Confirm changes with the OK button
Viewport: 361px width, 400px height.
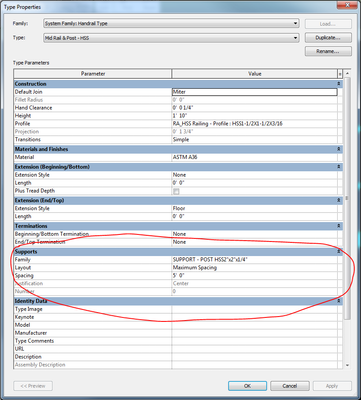pyautogui.click(x=247, y=386)
